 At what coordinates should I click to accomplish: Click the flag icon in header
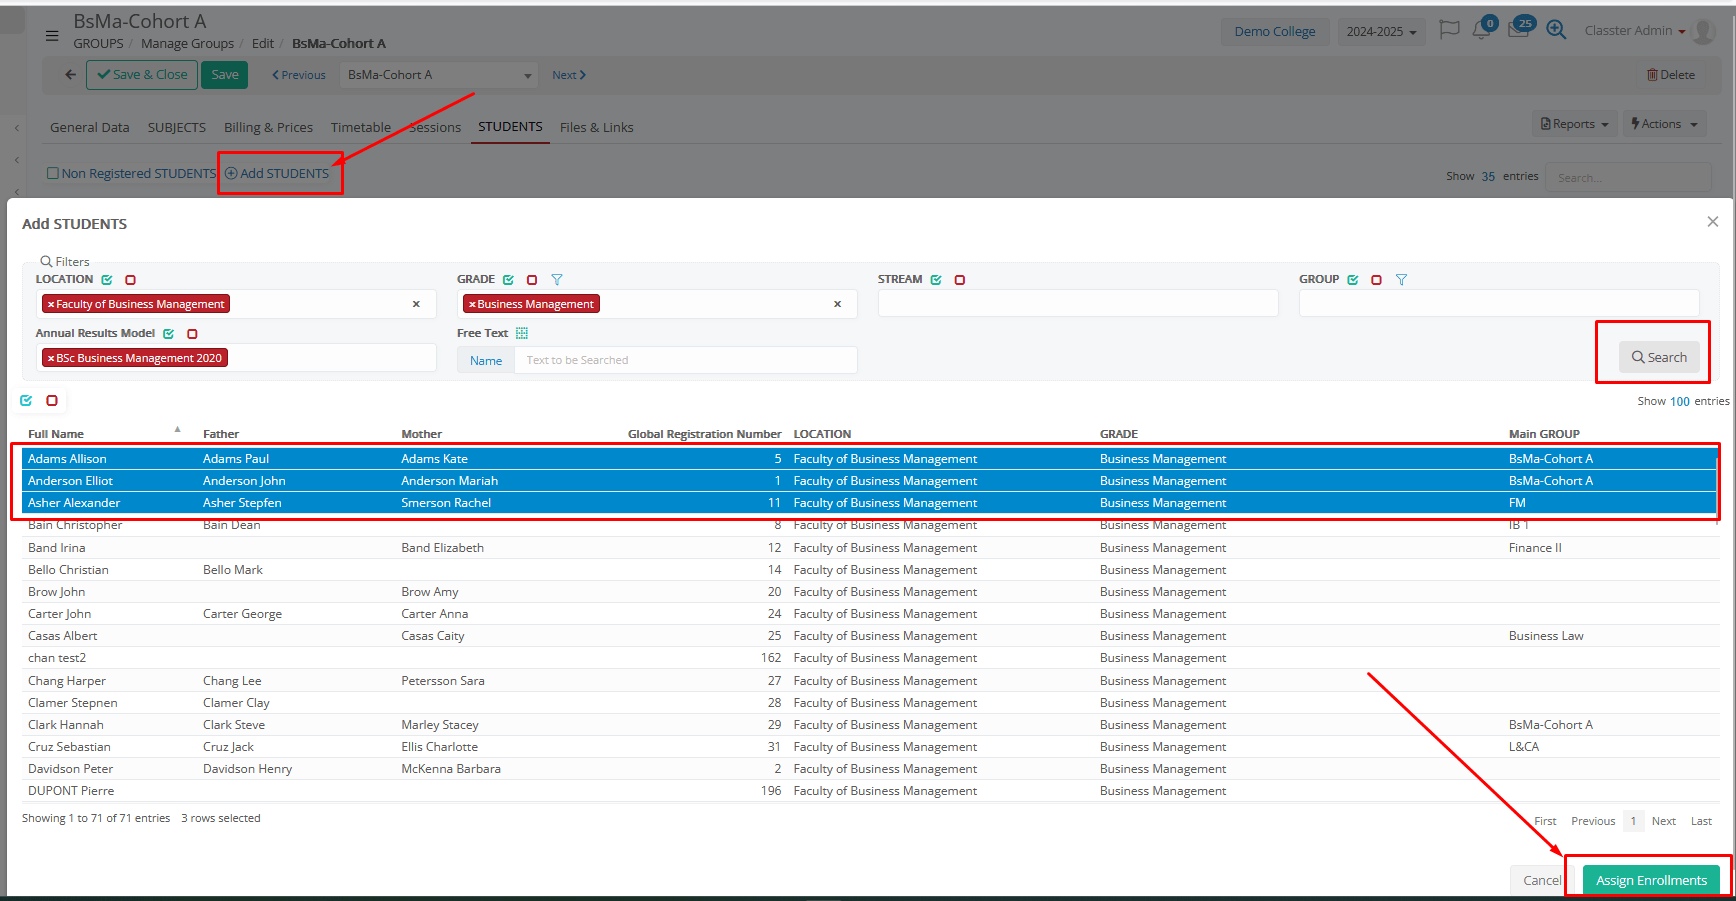[x=1449, y=30]
